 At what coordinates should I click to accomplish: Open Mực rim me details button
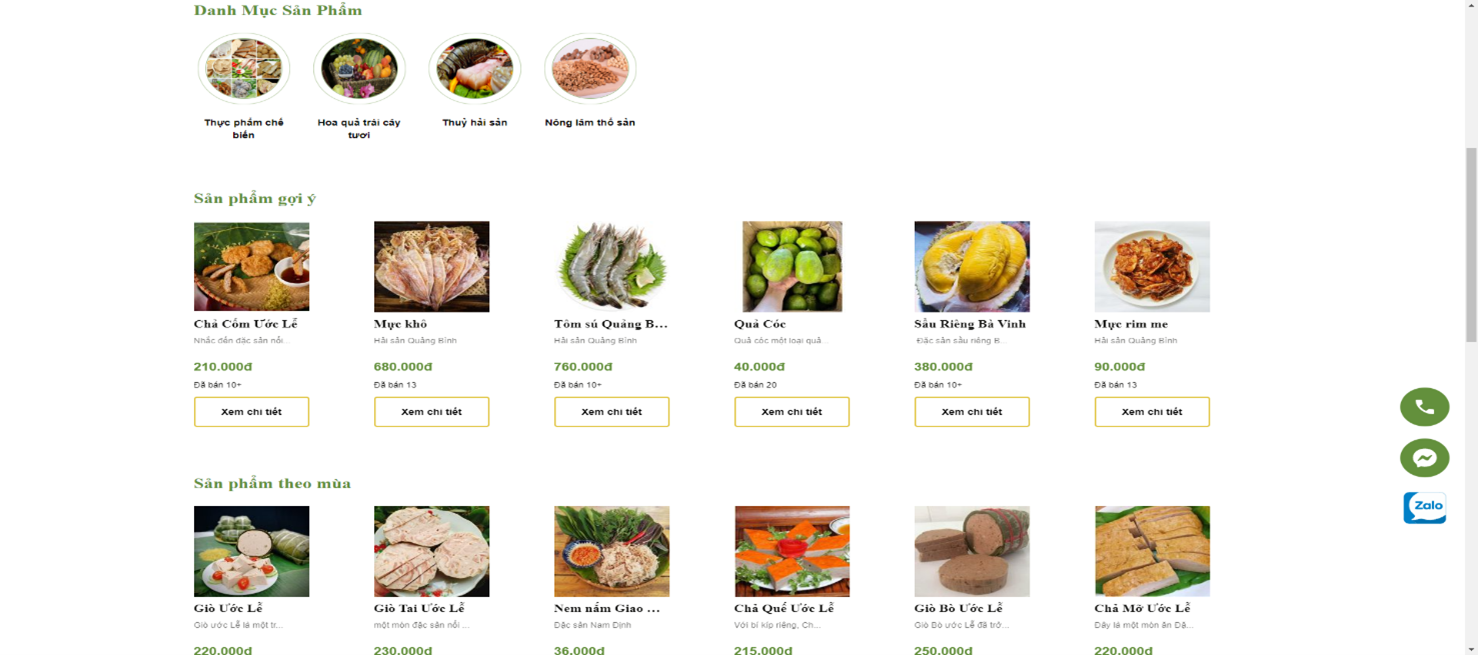click(1151, 412)
